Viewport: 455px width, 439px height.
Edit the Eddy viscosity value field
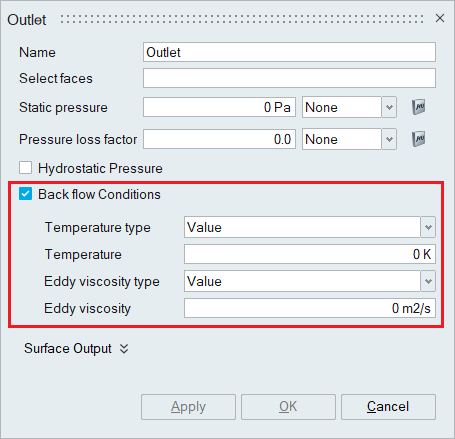pyautogui.click(x=310, y=308)
